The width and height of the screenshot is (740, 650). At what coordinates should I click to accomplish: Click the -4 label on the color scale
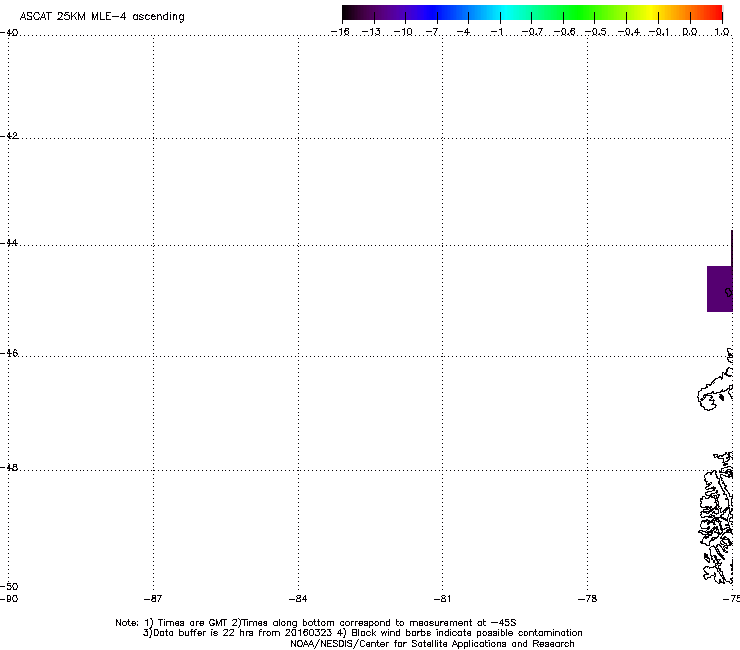(463, 32)
